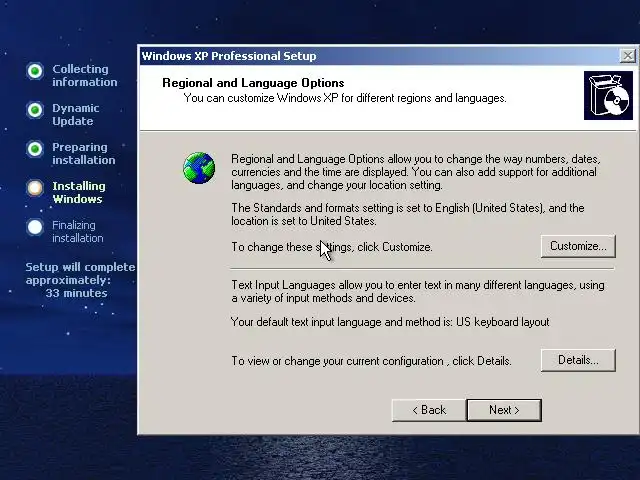Click the '33 minutes' remaining time text
640x480 pixels.
coord(76,293)
